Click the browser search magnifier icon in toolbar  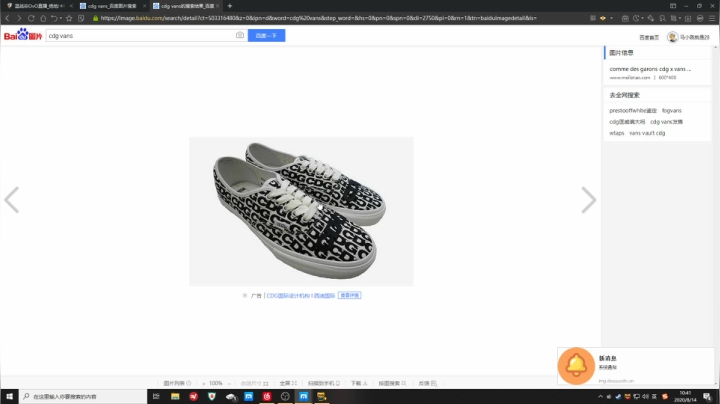662,18
